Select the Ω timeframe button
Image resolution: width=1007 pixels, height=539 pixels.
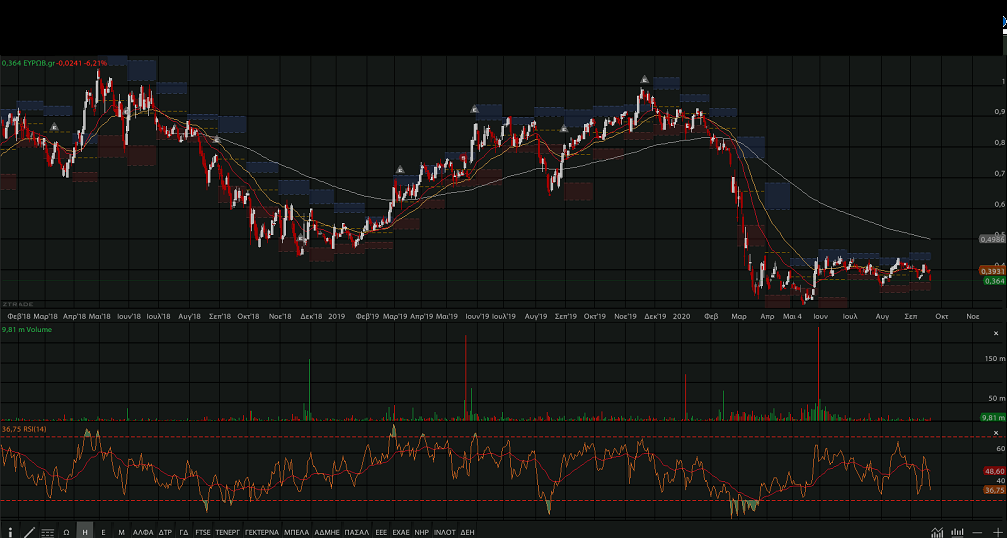(66, 532)
